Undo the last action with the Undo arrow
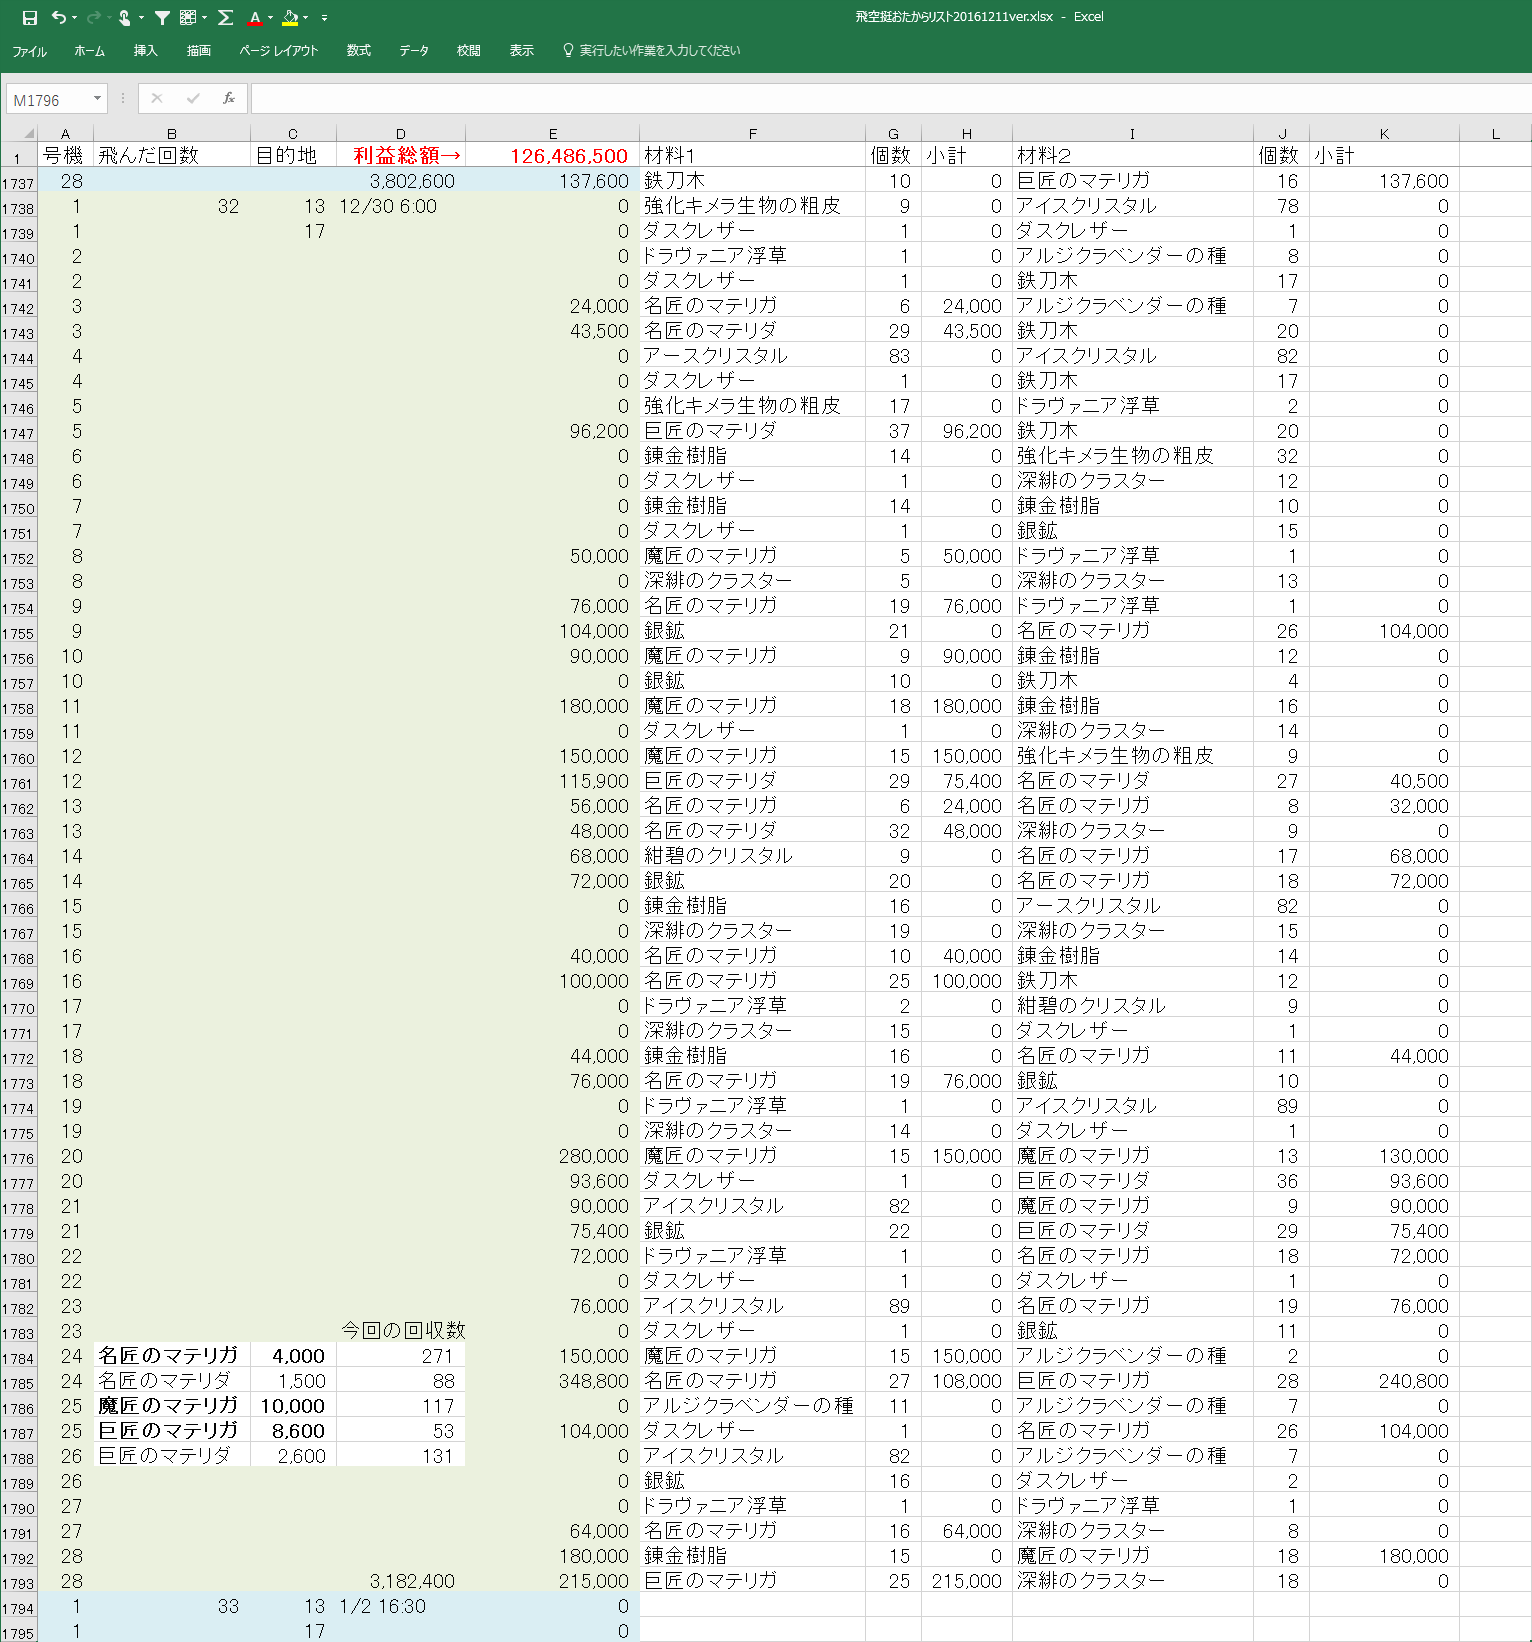The image size is (1532, 1642). [x=59, y=17]
